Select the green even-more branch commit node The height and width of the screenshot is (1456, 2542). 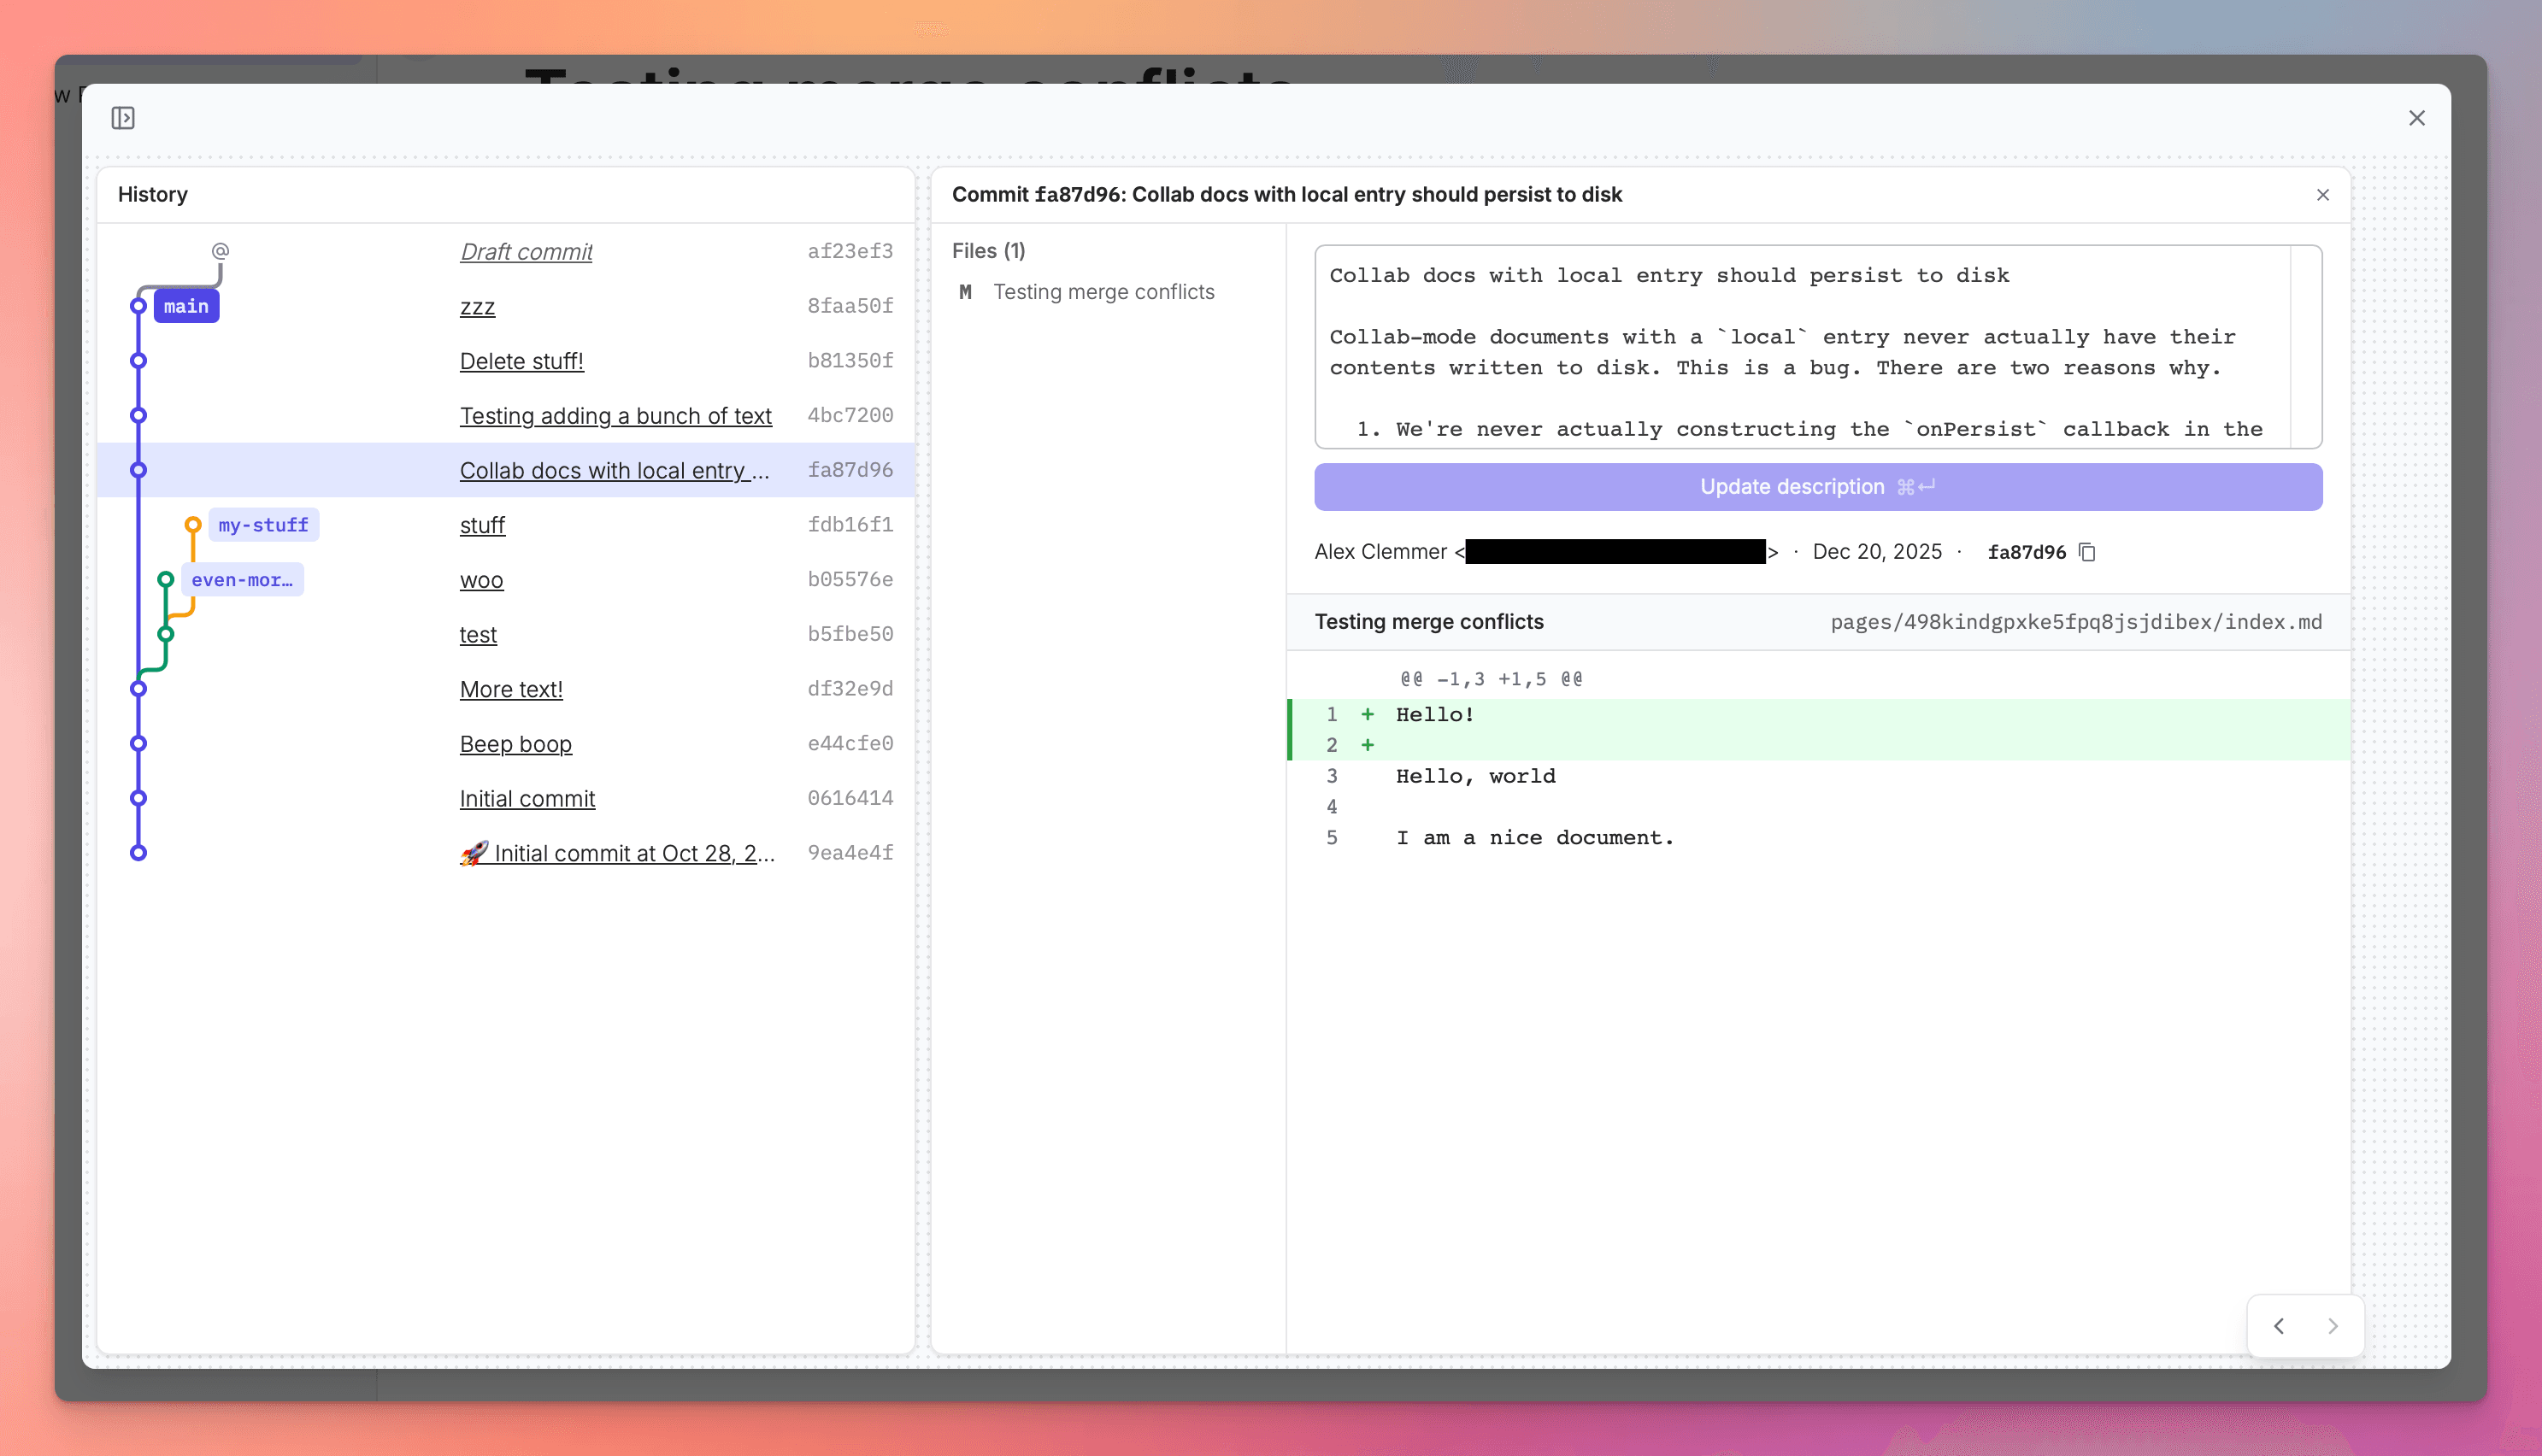click(x=165, y=578)
